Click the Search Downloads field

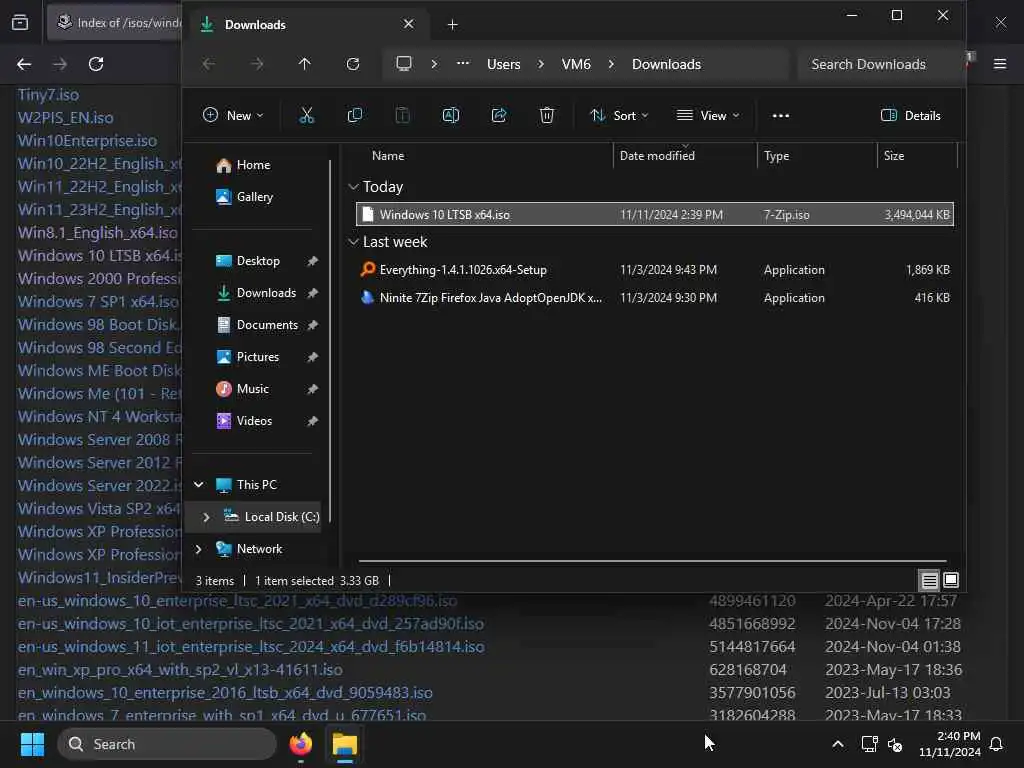[x=880, y=64]
